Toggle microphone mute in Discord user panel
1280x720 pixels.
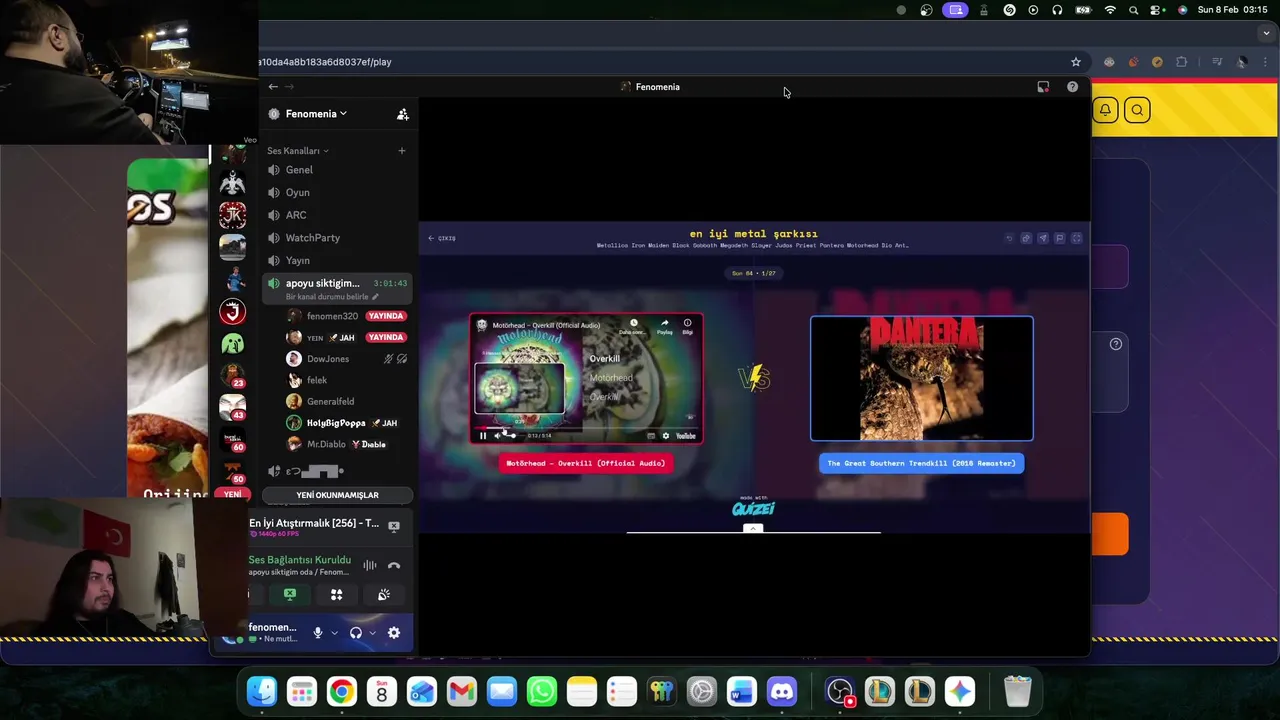[x=318, y=633]
